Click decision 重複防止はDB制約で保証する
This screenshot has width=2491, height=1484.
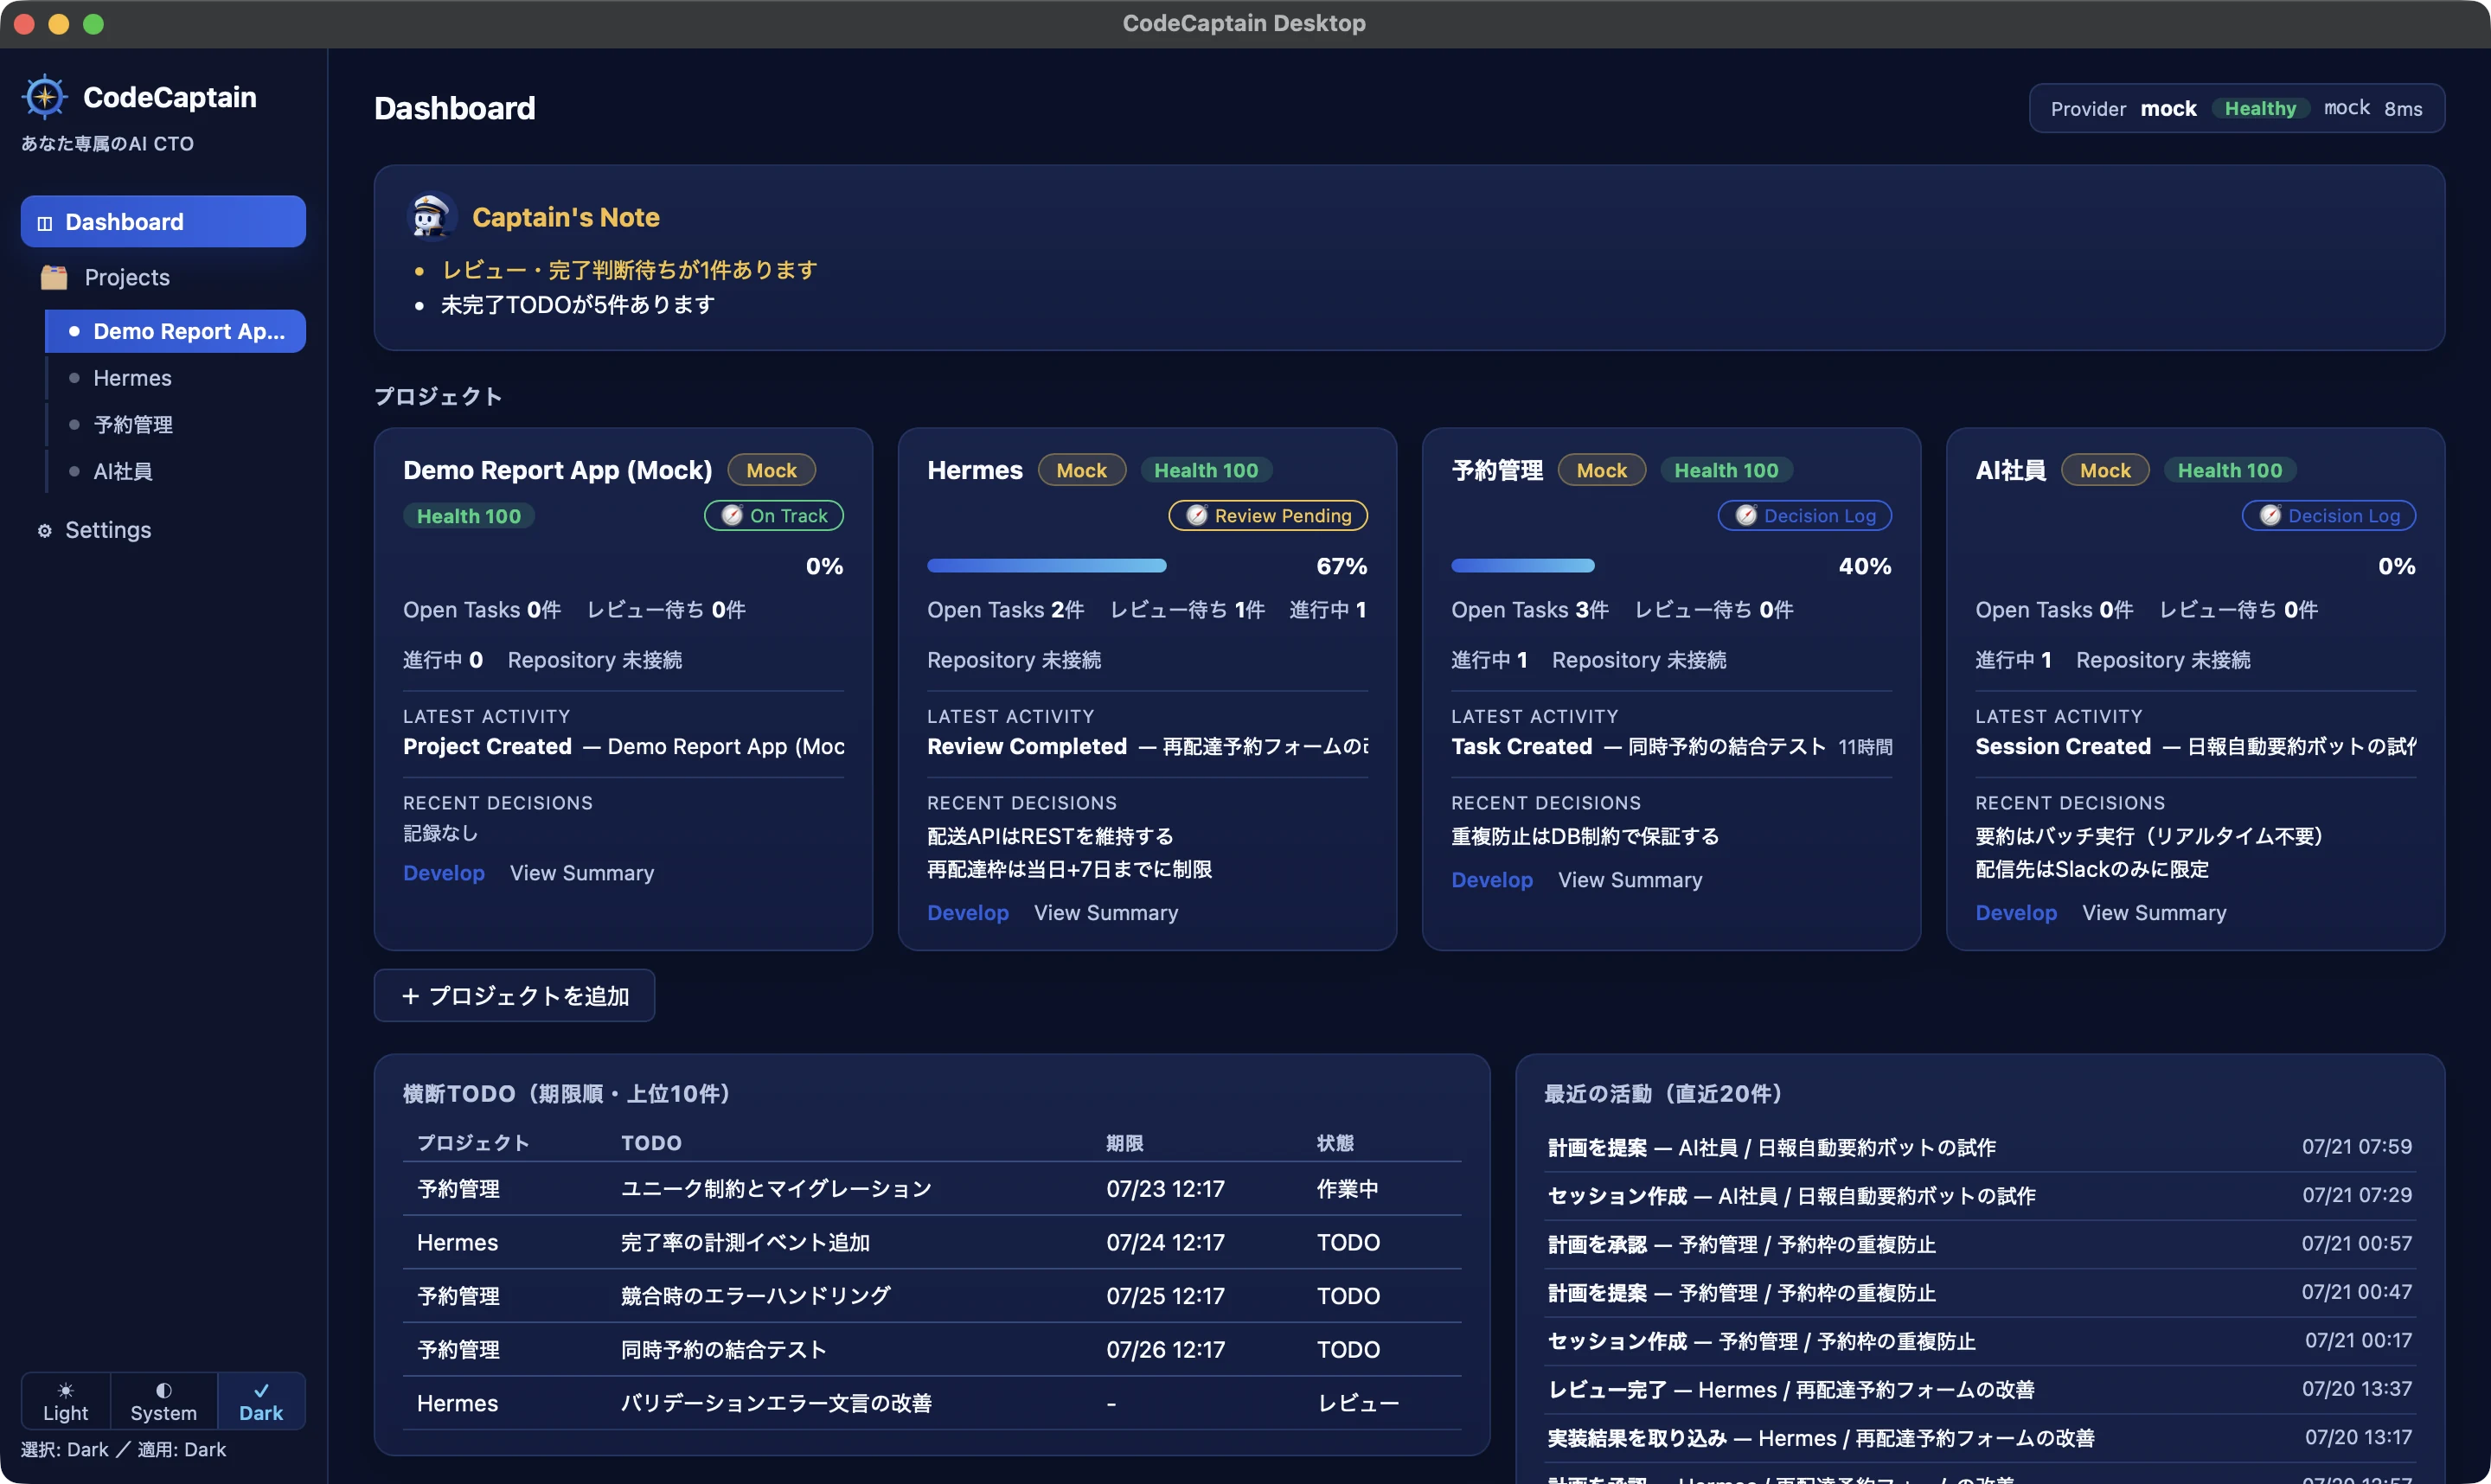coord(1585,836)
